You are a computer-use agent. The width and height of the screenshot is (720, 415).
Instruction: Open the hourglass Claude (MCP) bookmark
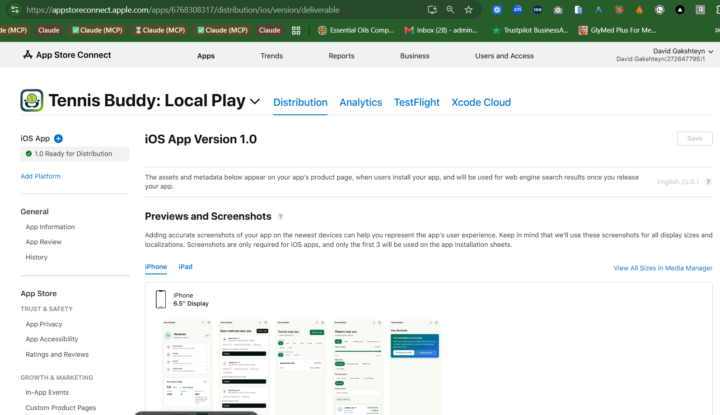160,30
